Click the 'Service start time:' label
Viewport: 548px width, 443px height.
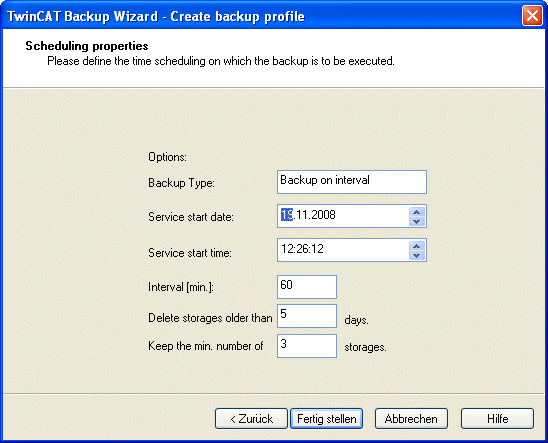190,252
